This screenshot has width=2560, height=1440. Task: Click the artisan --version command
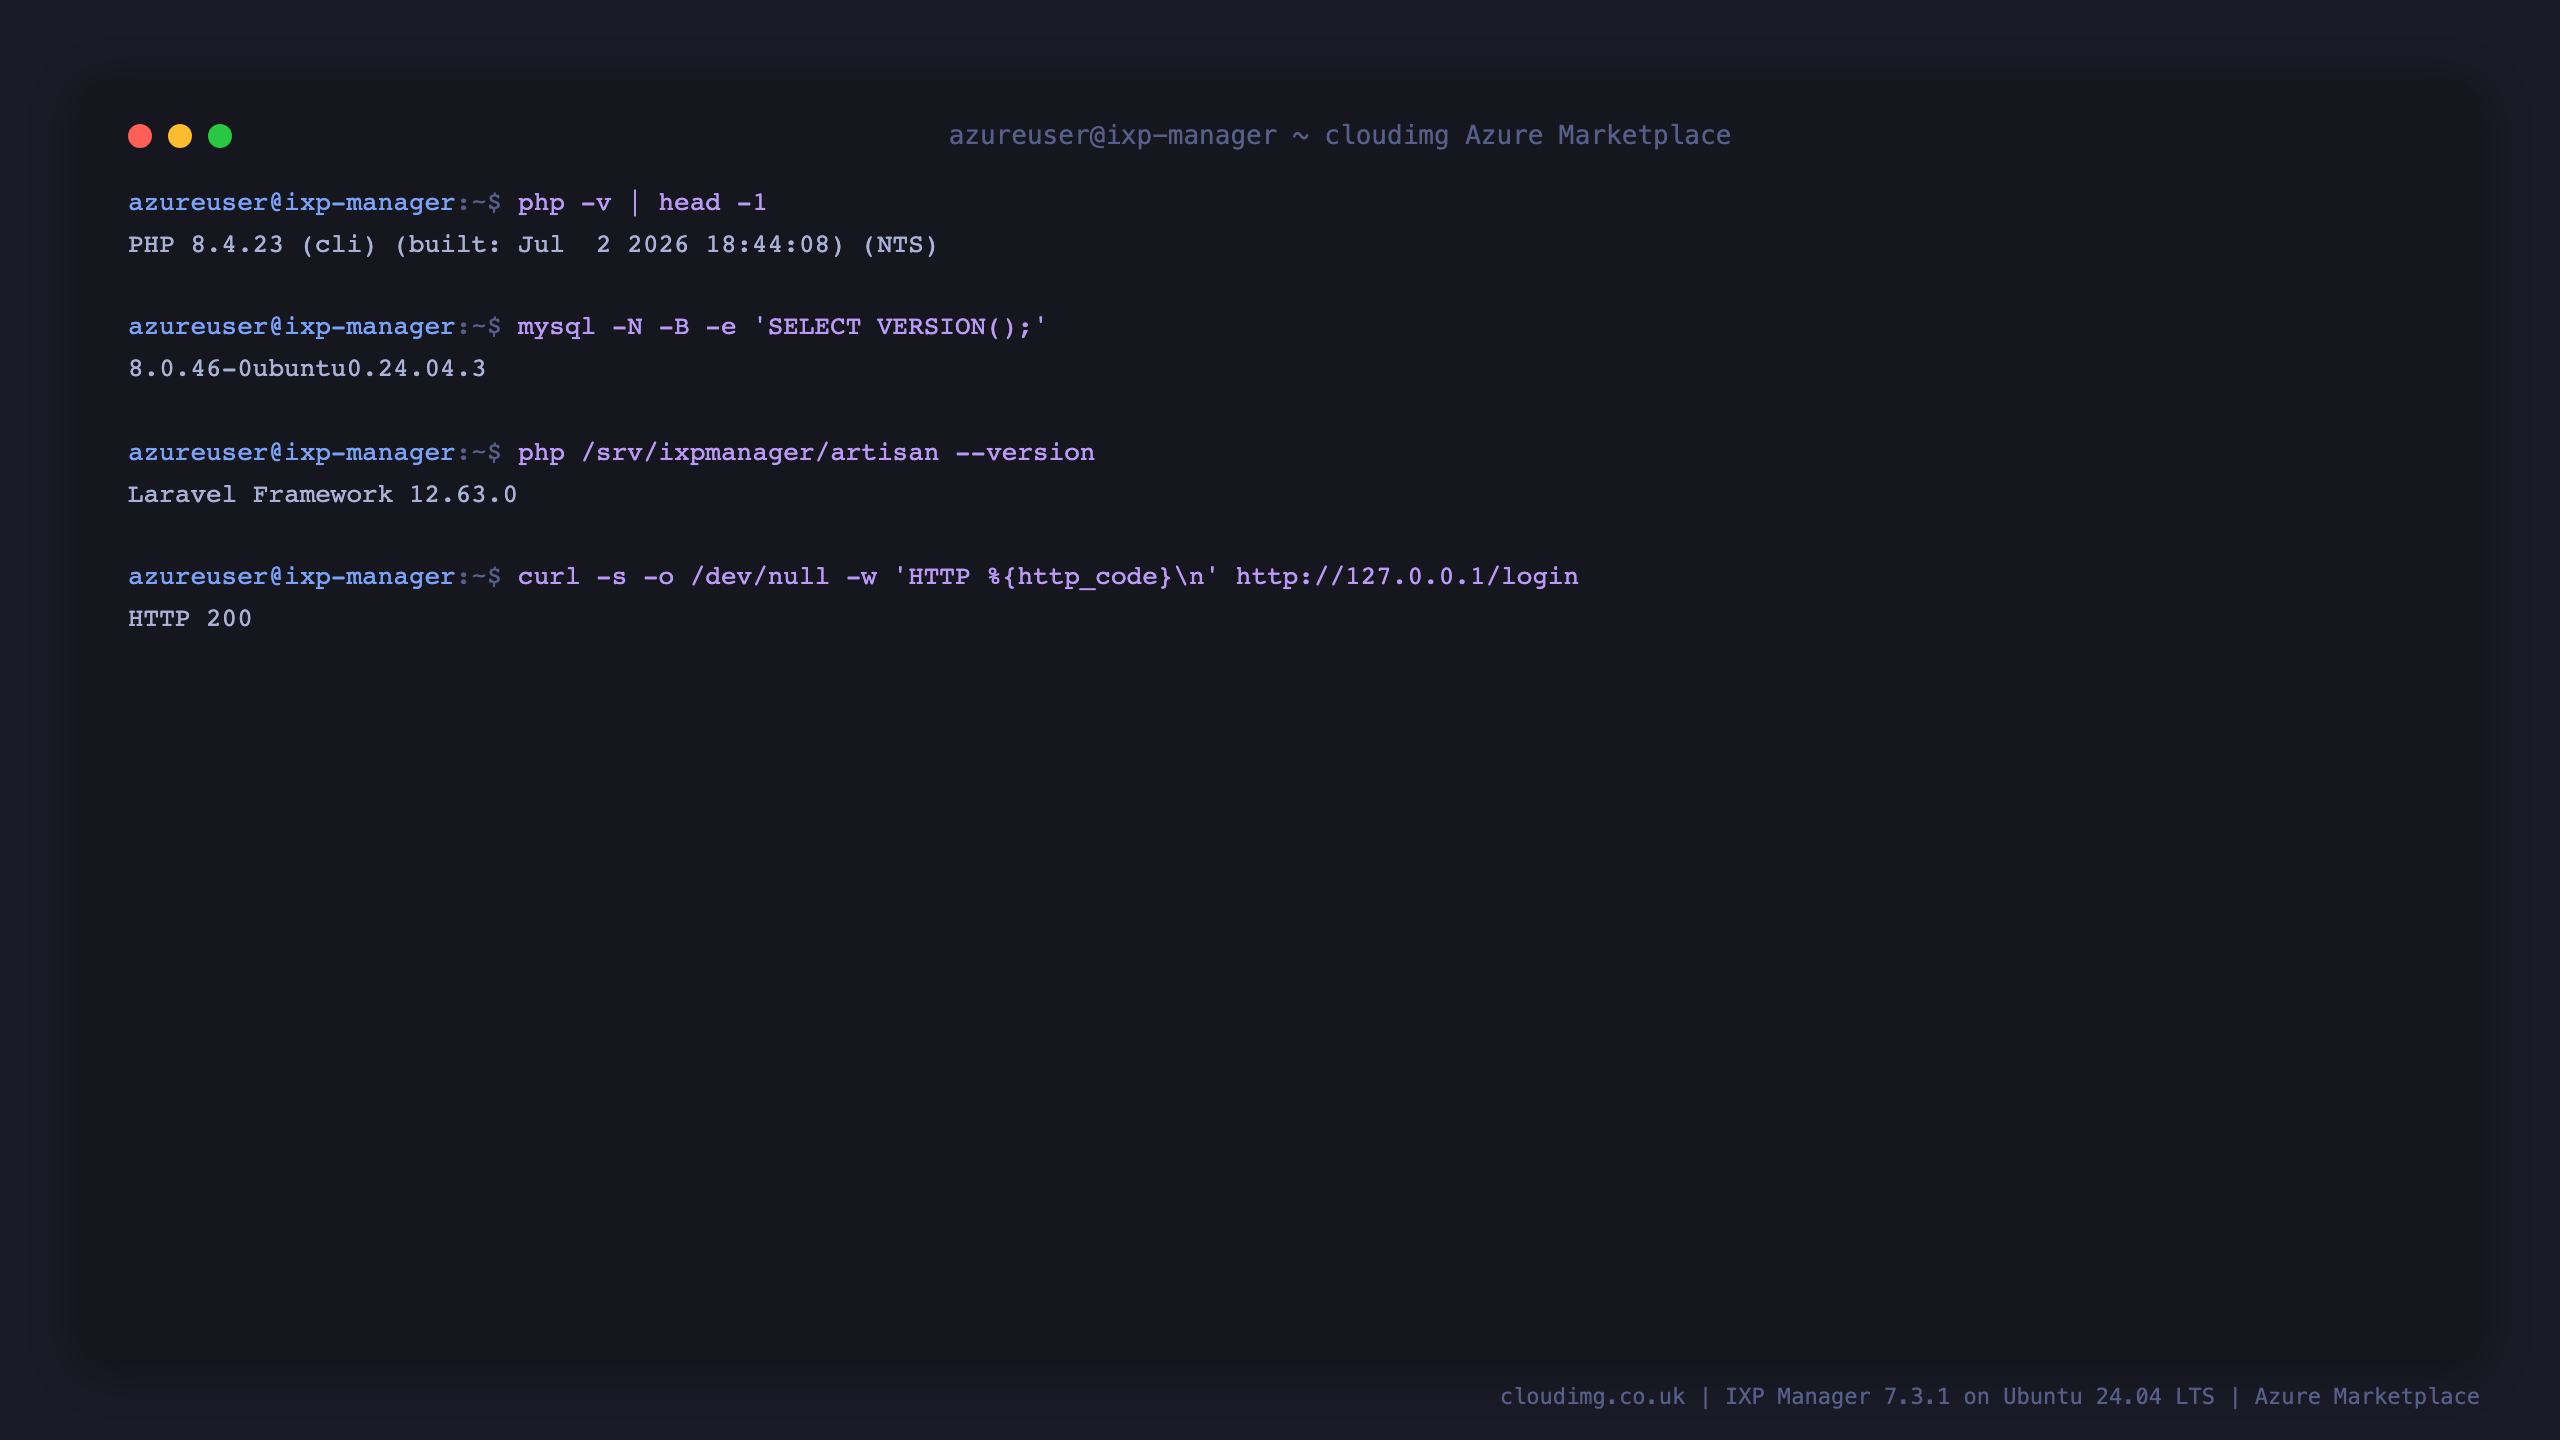[x=806, y=453]
